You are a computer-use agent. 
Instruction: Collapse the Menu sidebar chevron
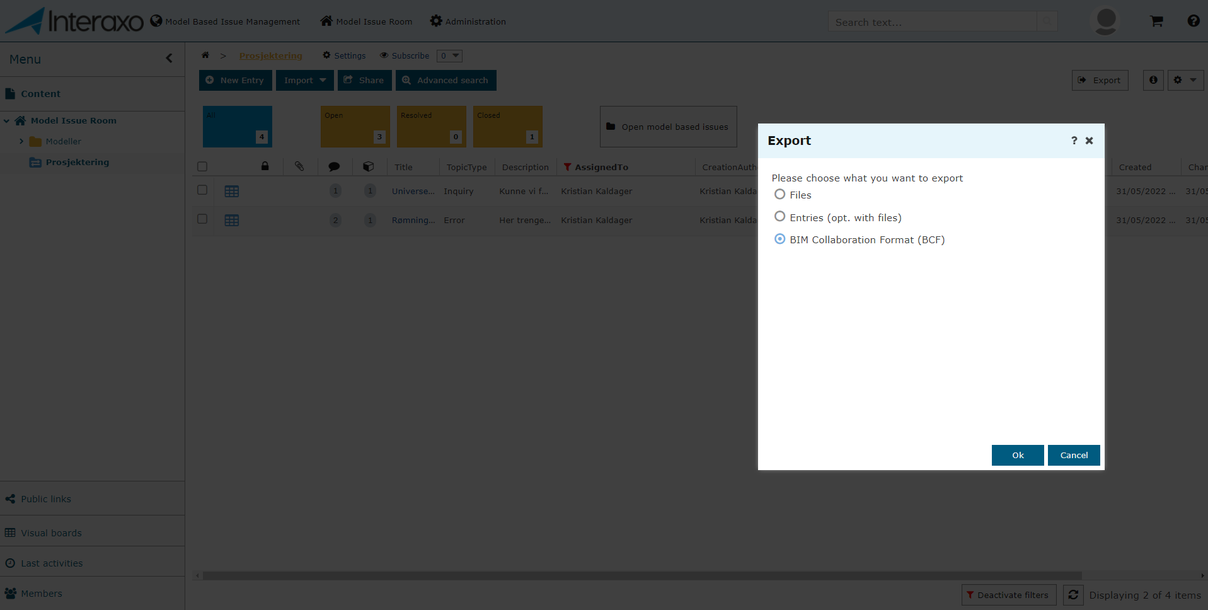point(169,59)
